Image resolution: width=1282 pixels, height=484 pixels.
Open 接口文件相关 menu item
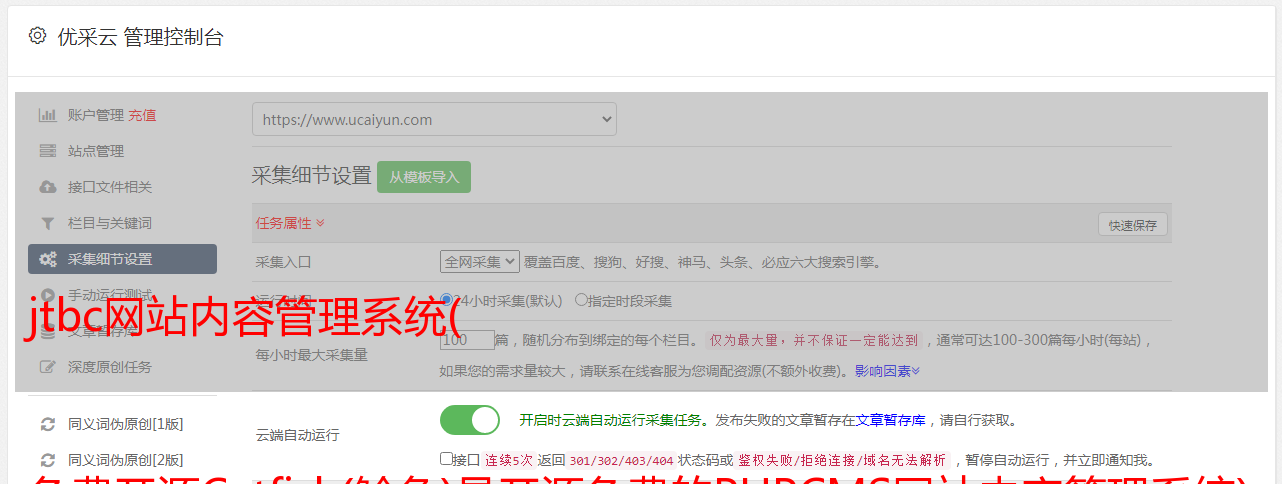(x=110, y=187)
